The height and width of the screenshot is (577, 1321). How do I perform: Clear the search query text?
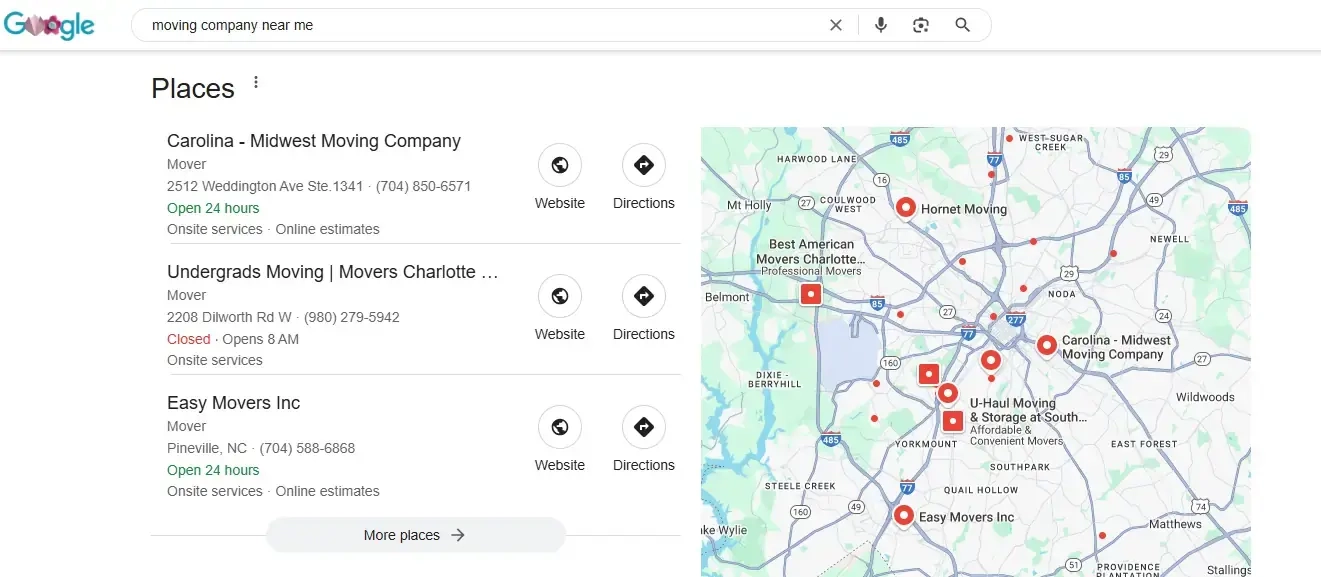pyautogui.click(x=836, y=26)
